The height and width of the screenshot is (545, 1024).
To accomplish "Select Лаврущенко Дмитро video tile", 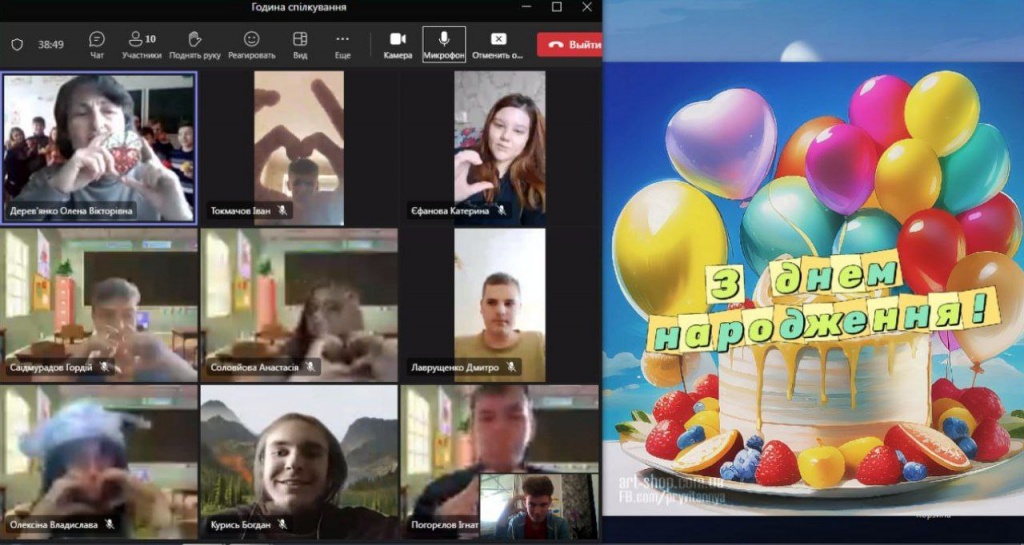I will [500, 304].
